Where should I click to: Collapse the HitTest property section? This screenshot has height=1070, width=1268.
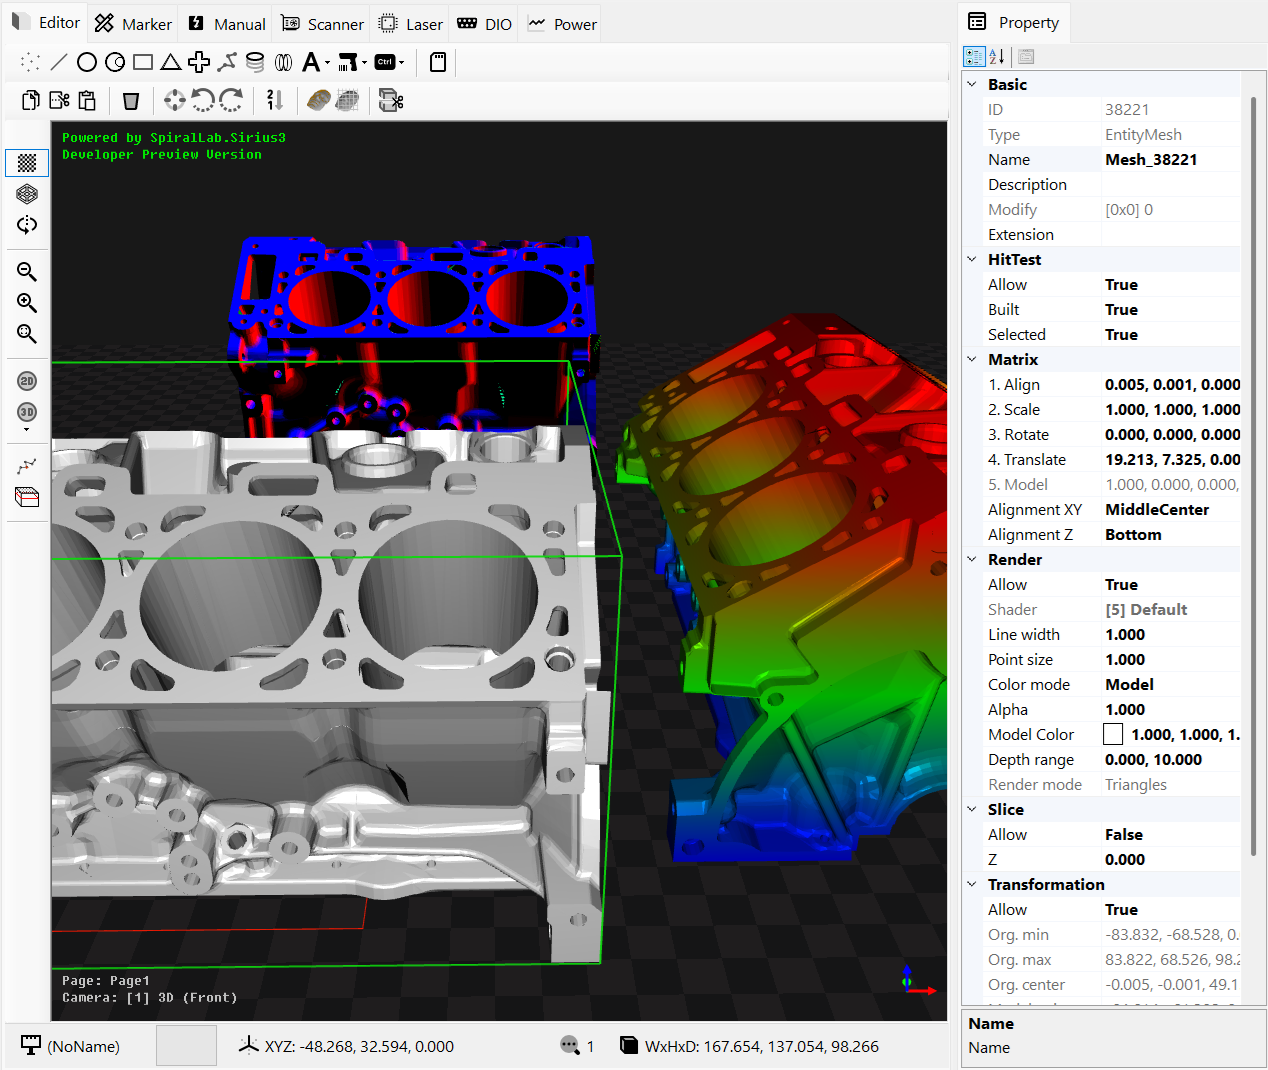[x=972, y=259]
